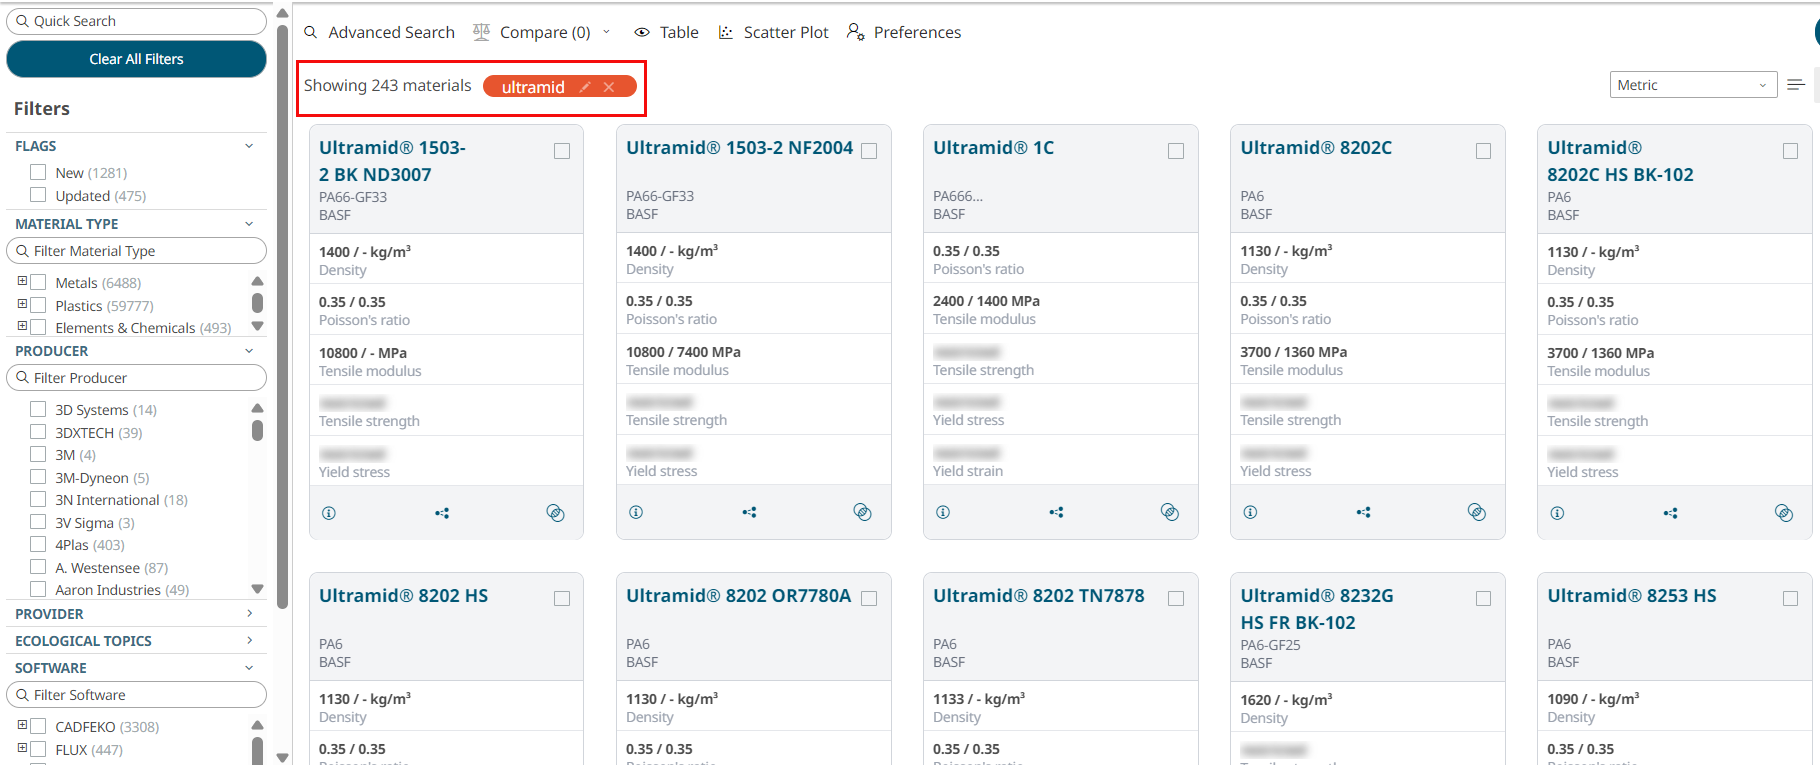Image resolution: width=1820 pixels, height=765 pixels.
Task: Open the Ultramid 8202 OR7780A link
Action: click(x=738, y=596)
